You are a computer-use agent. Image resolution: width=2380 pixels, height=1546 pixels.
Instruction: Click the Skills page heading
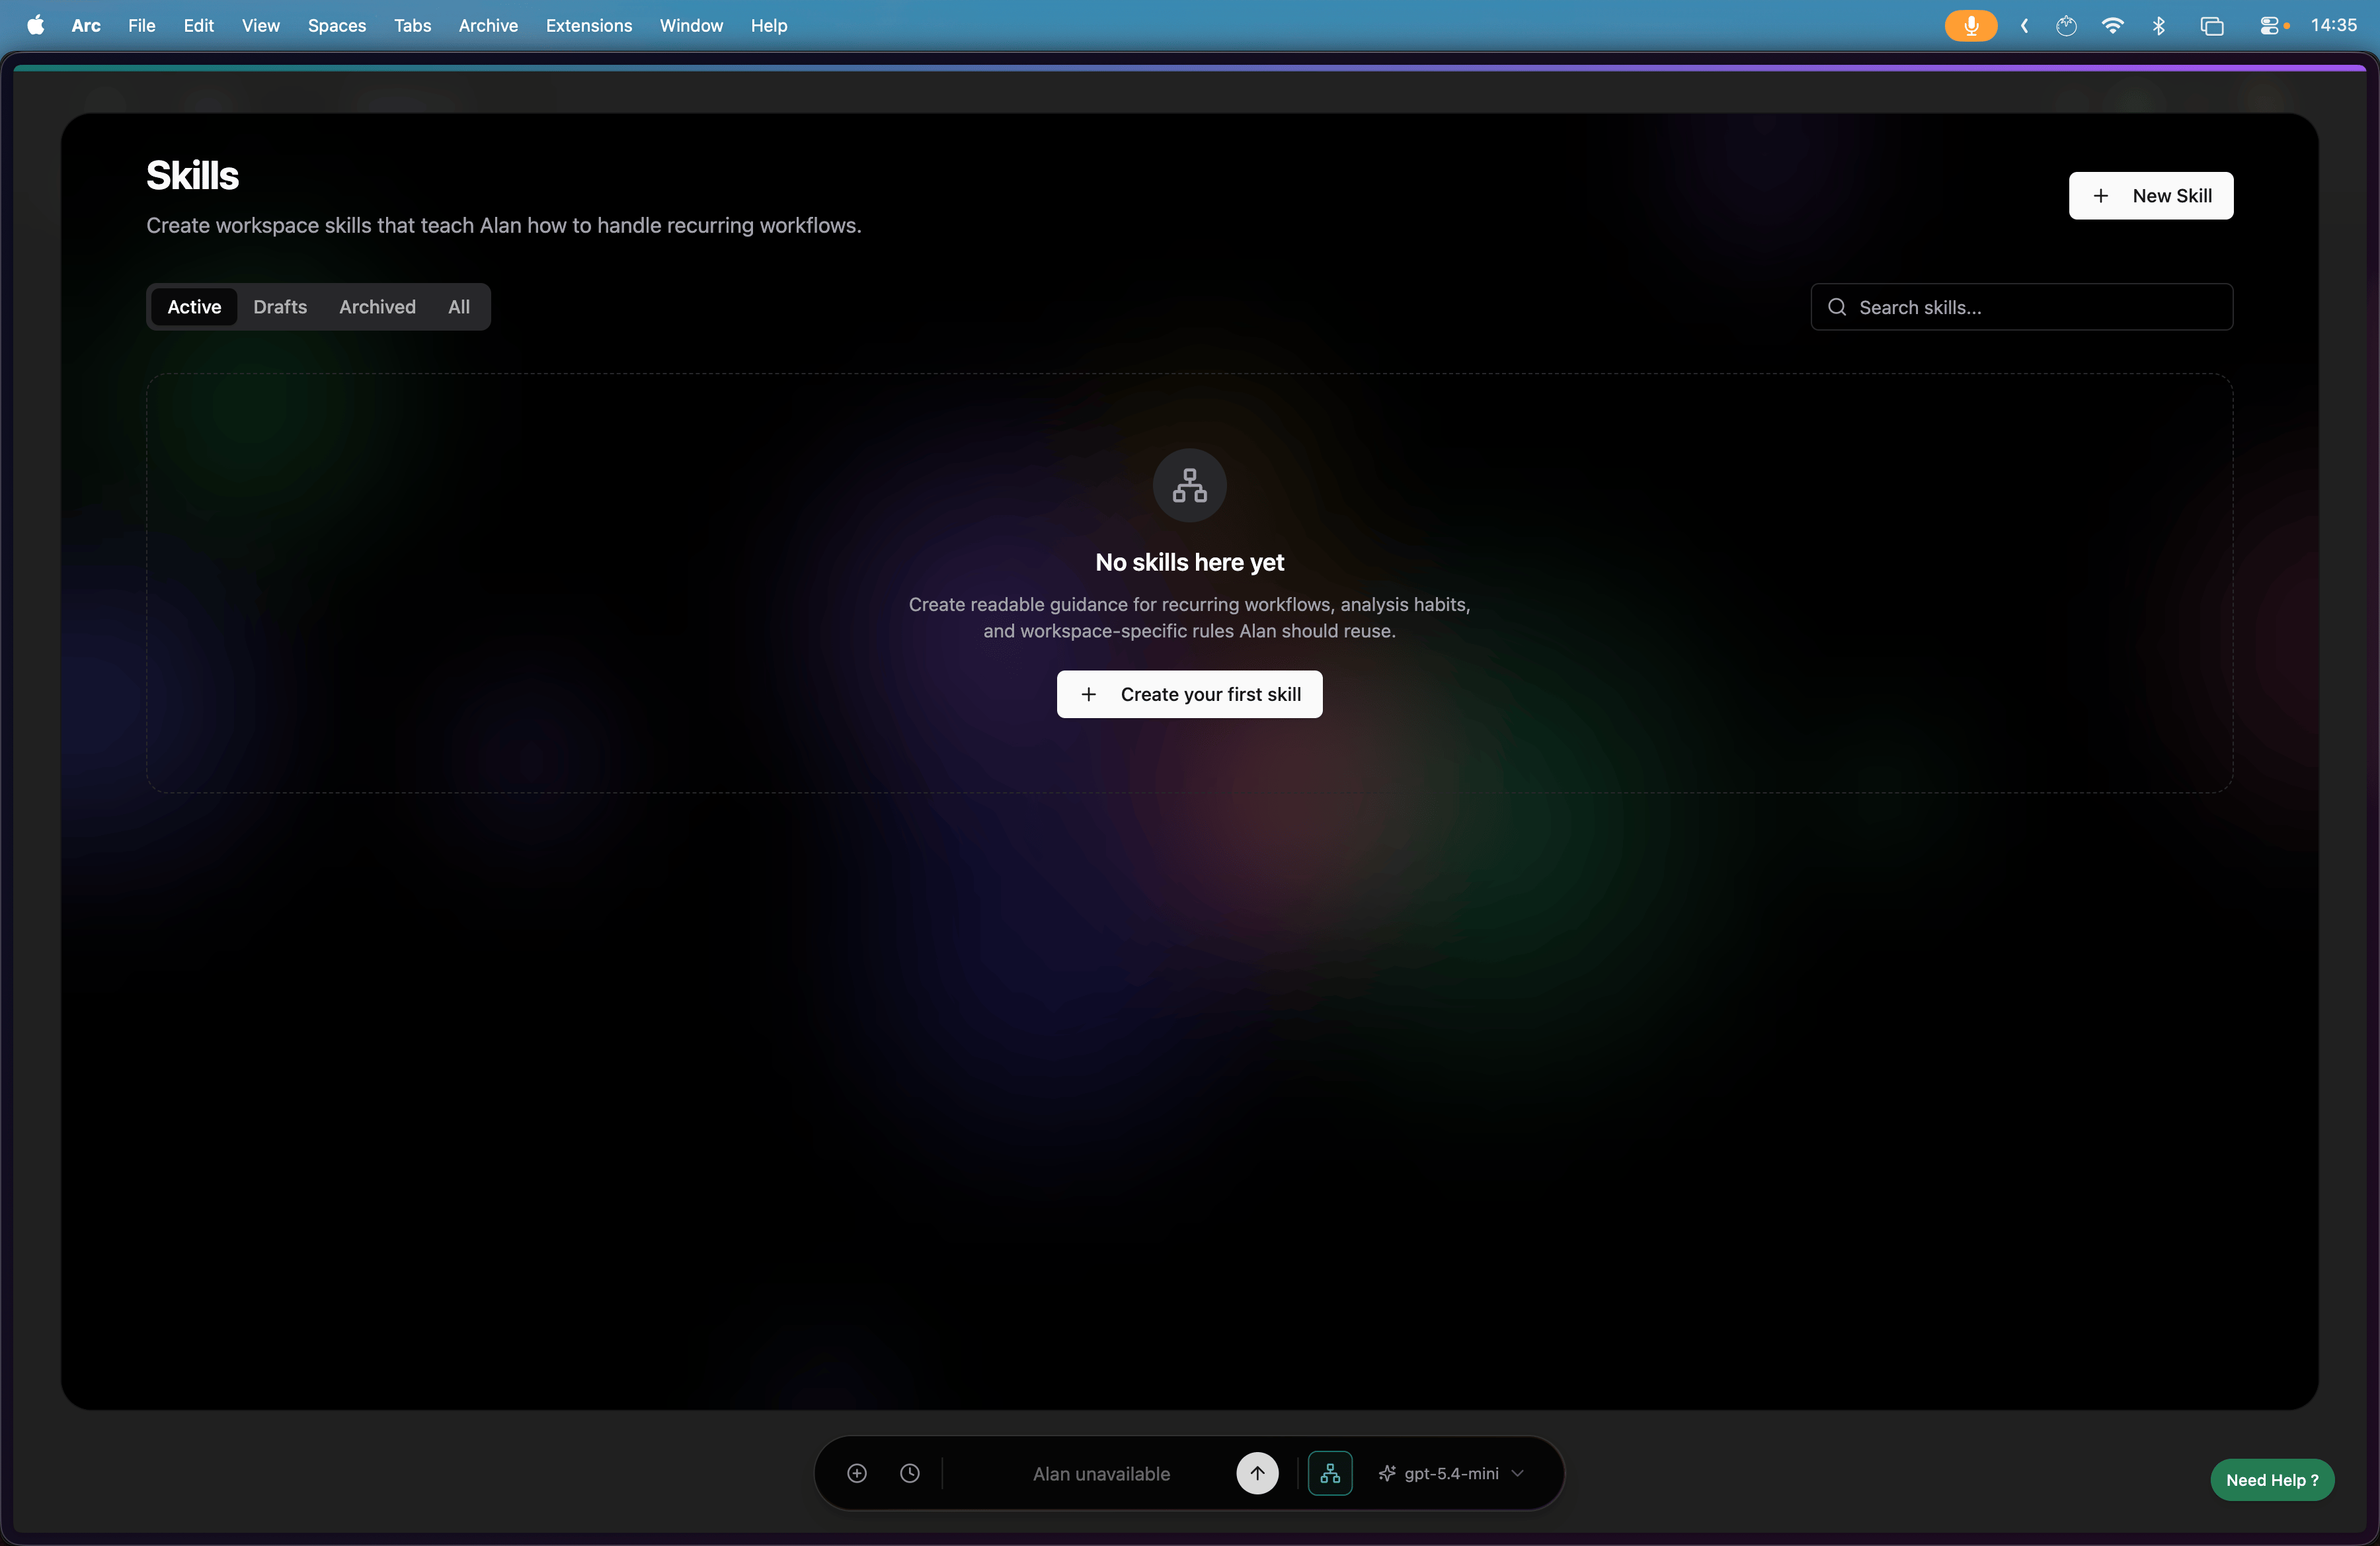tap(193, 175)
